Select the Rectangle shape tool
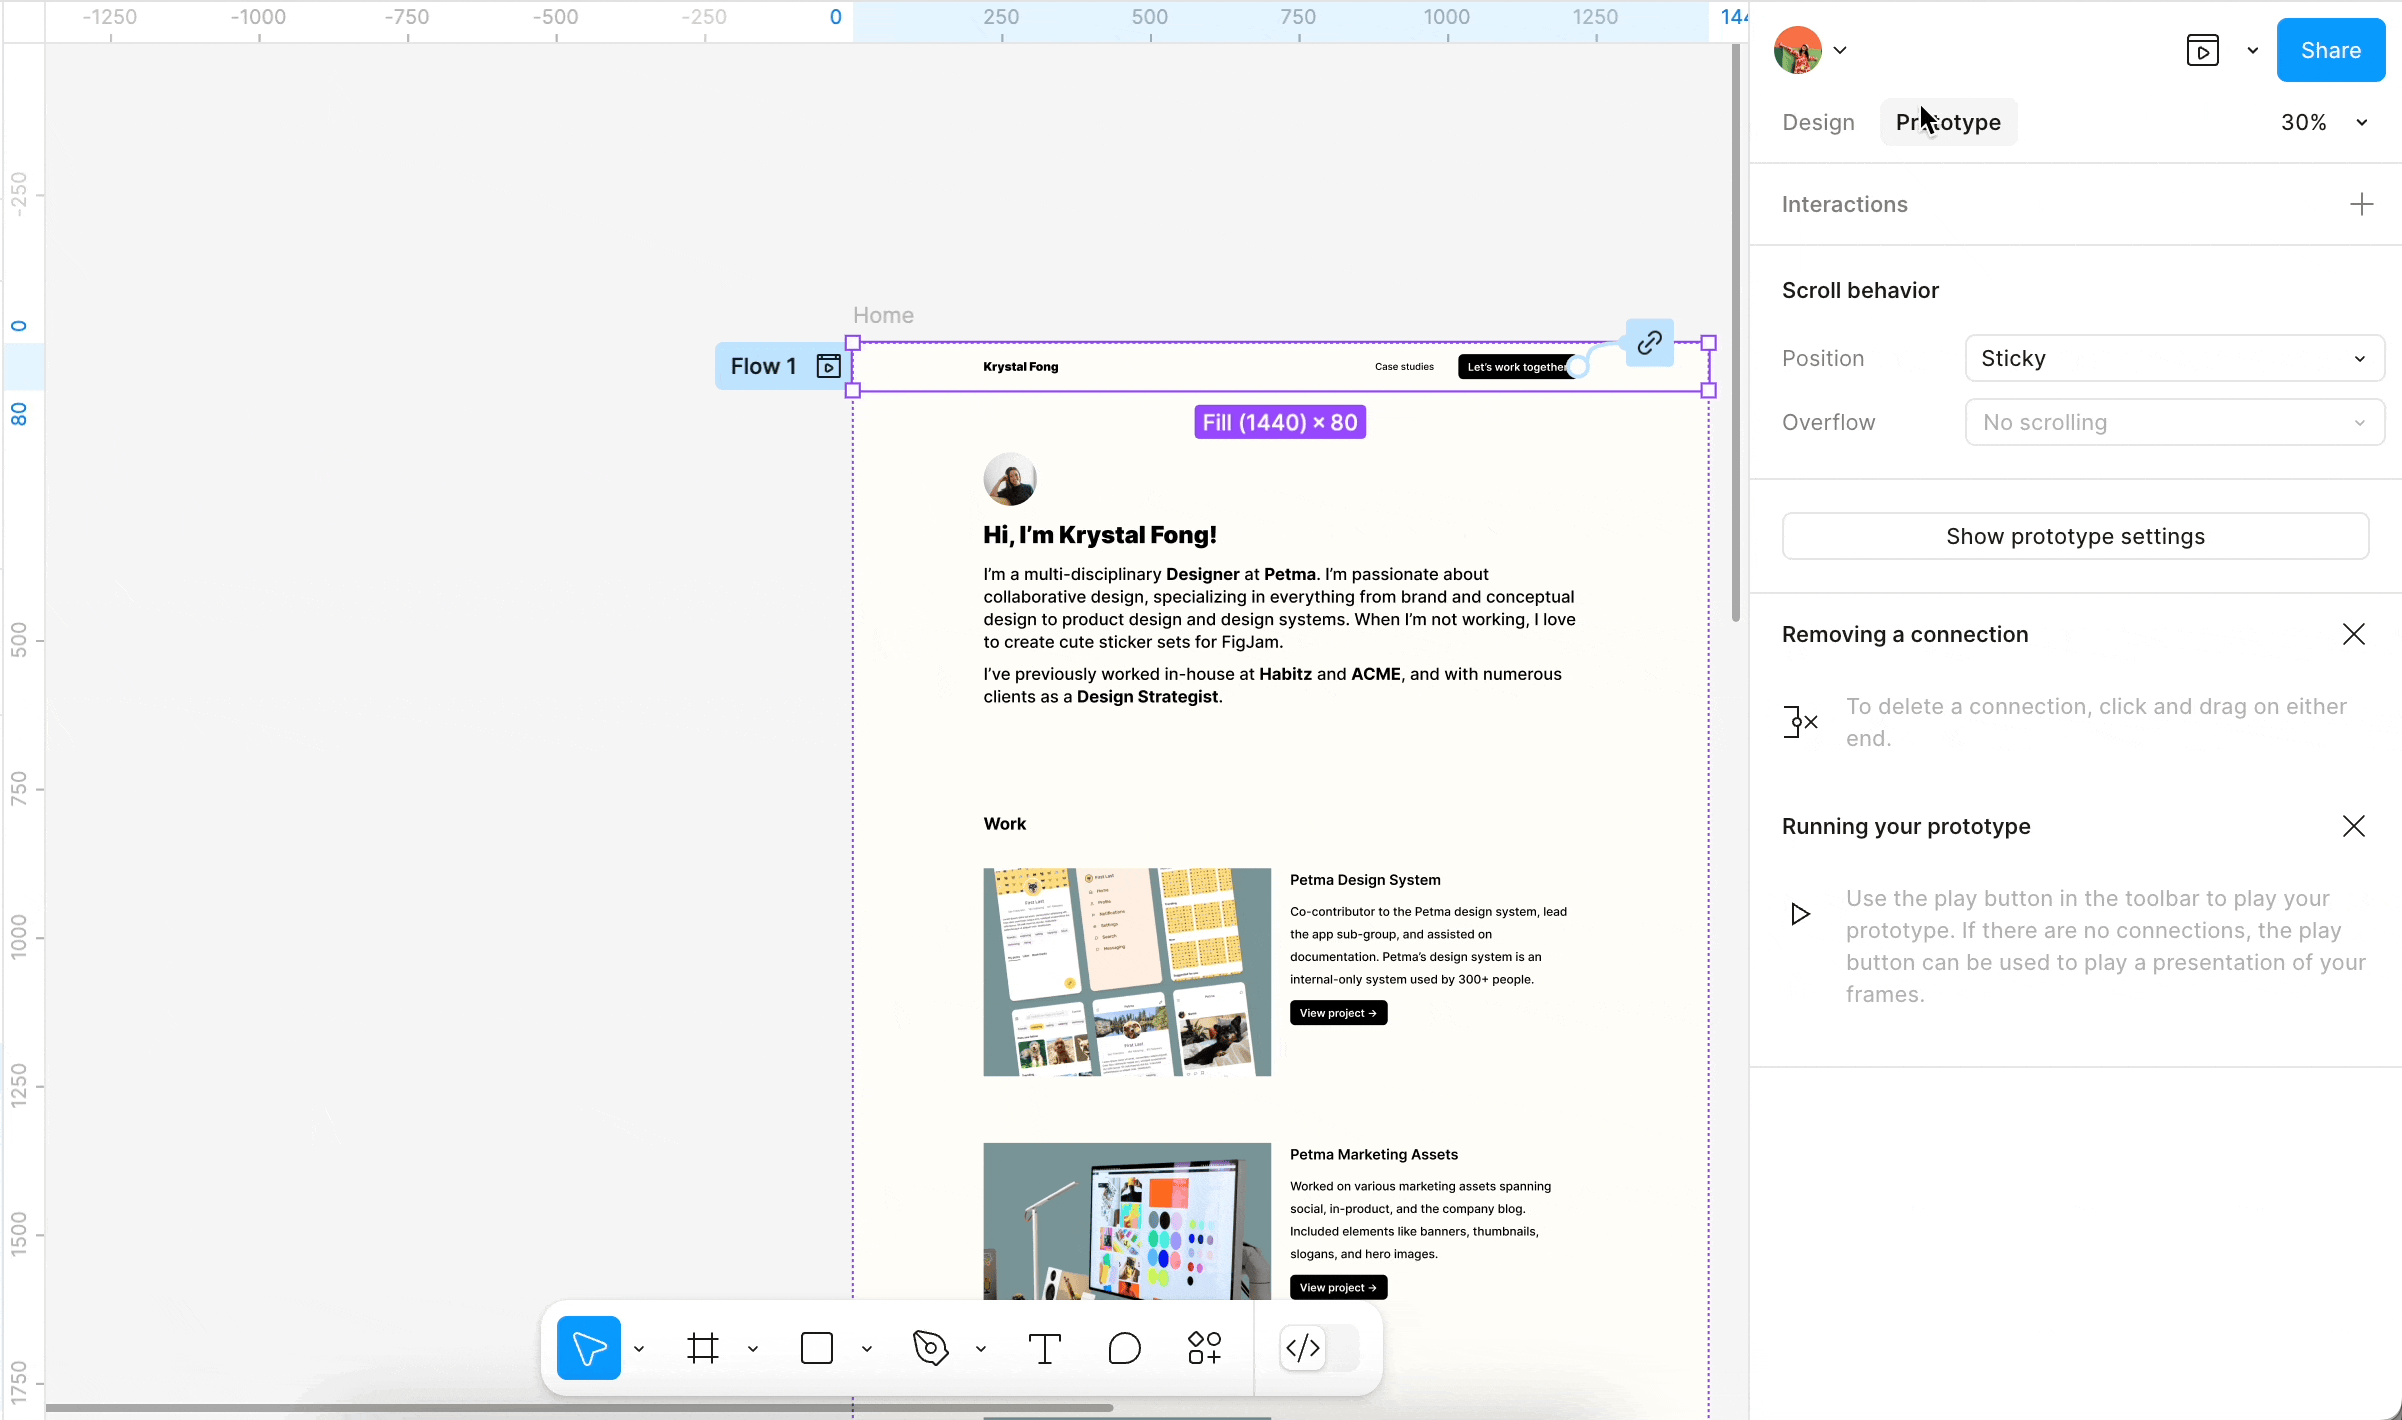This screenshot has height=1420, width=2402. coord(817,1348)
